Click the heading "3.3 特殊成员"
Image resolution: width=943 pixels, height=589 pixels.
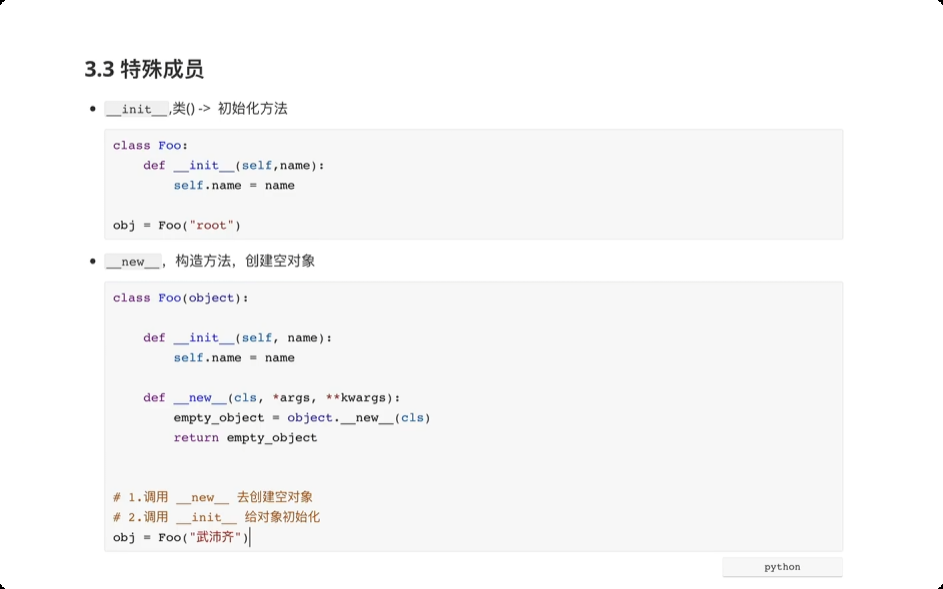point(144,69)
